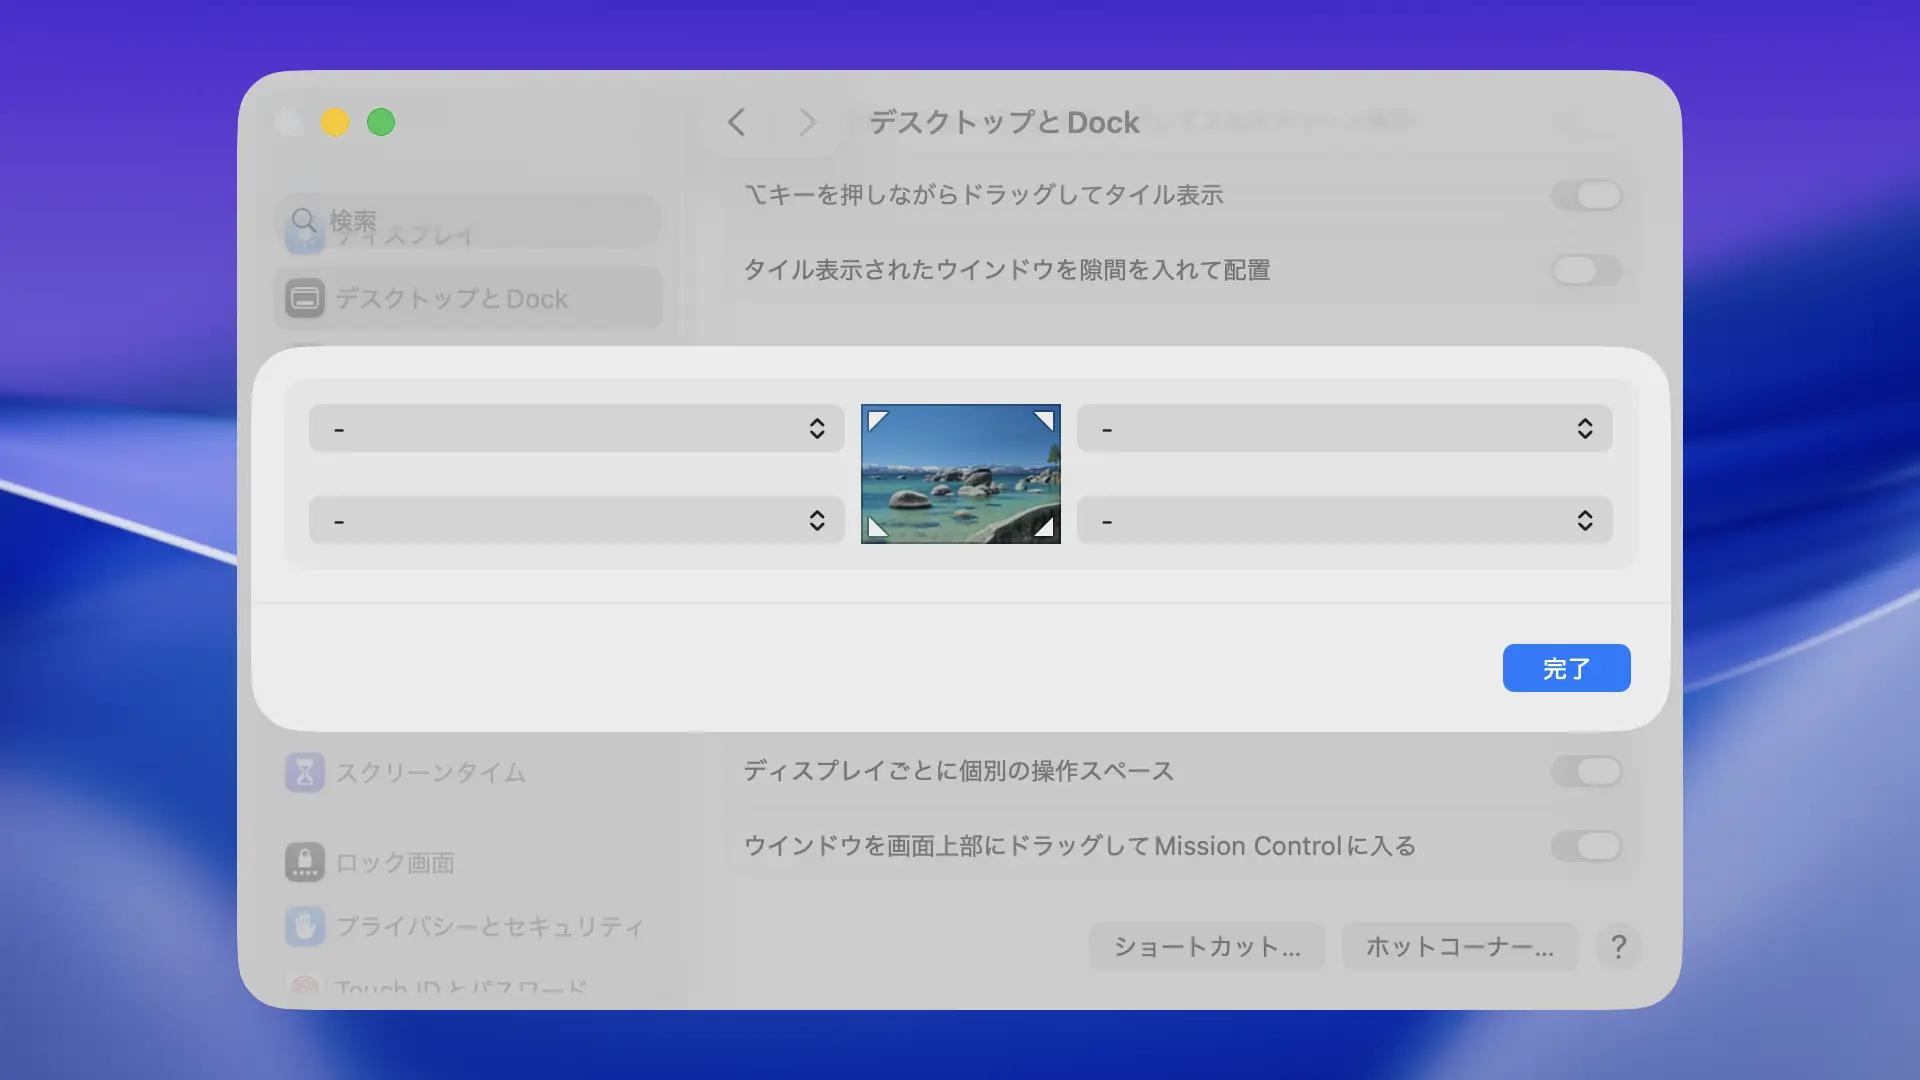Open the top-left hot corner dropdown
Image resolution: width=1920 pixels, height=1080 pixels.
pyautogui.click(x=576, y=428)
